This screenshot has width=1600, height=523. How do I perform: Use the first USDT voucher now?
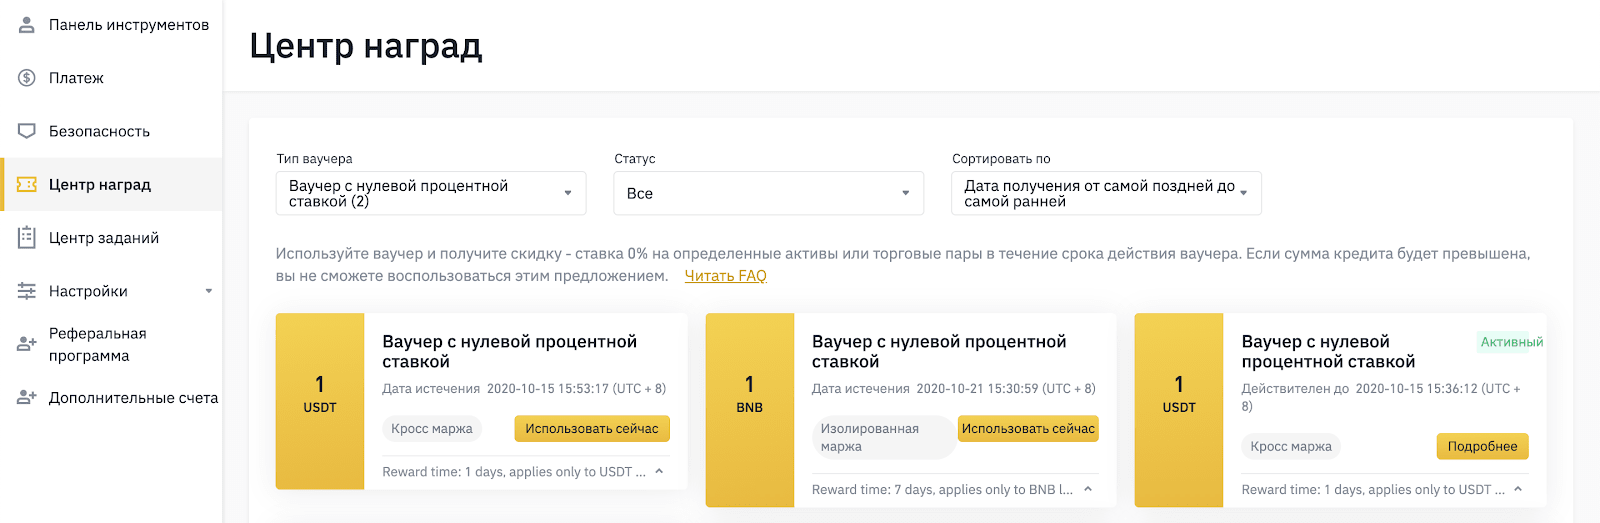592,428
